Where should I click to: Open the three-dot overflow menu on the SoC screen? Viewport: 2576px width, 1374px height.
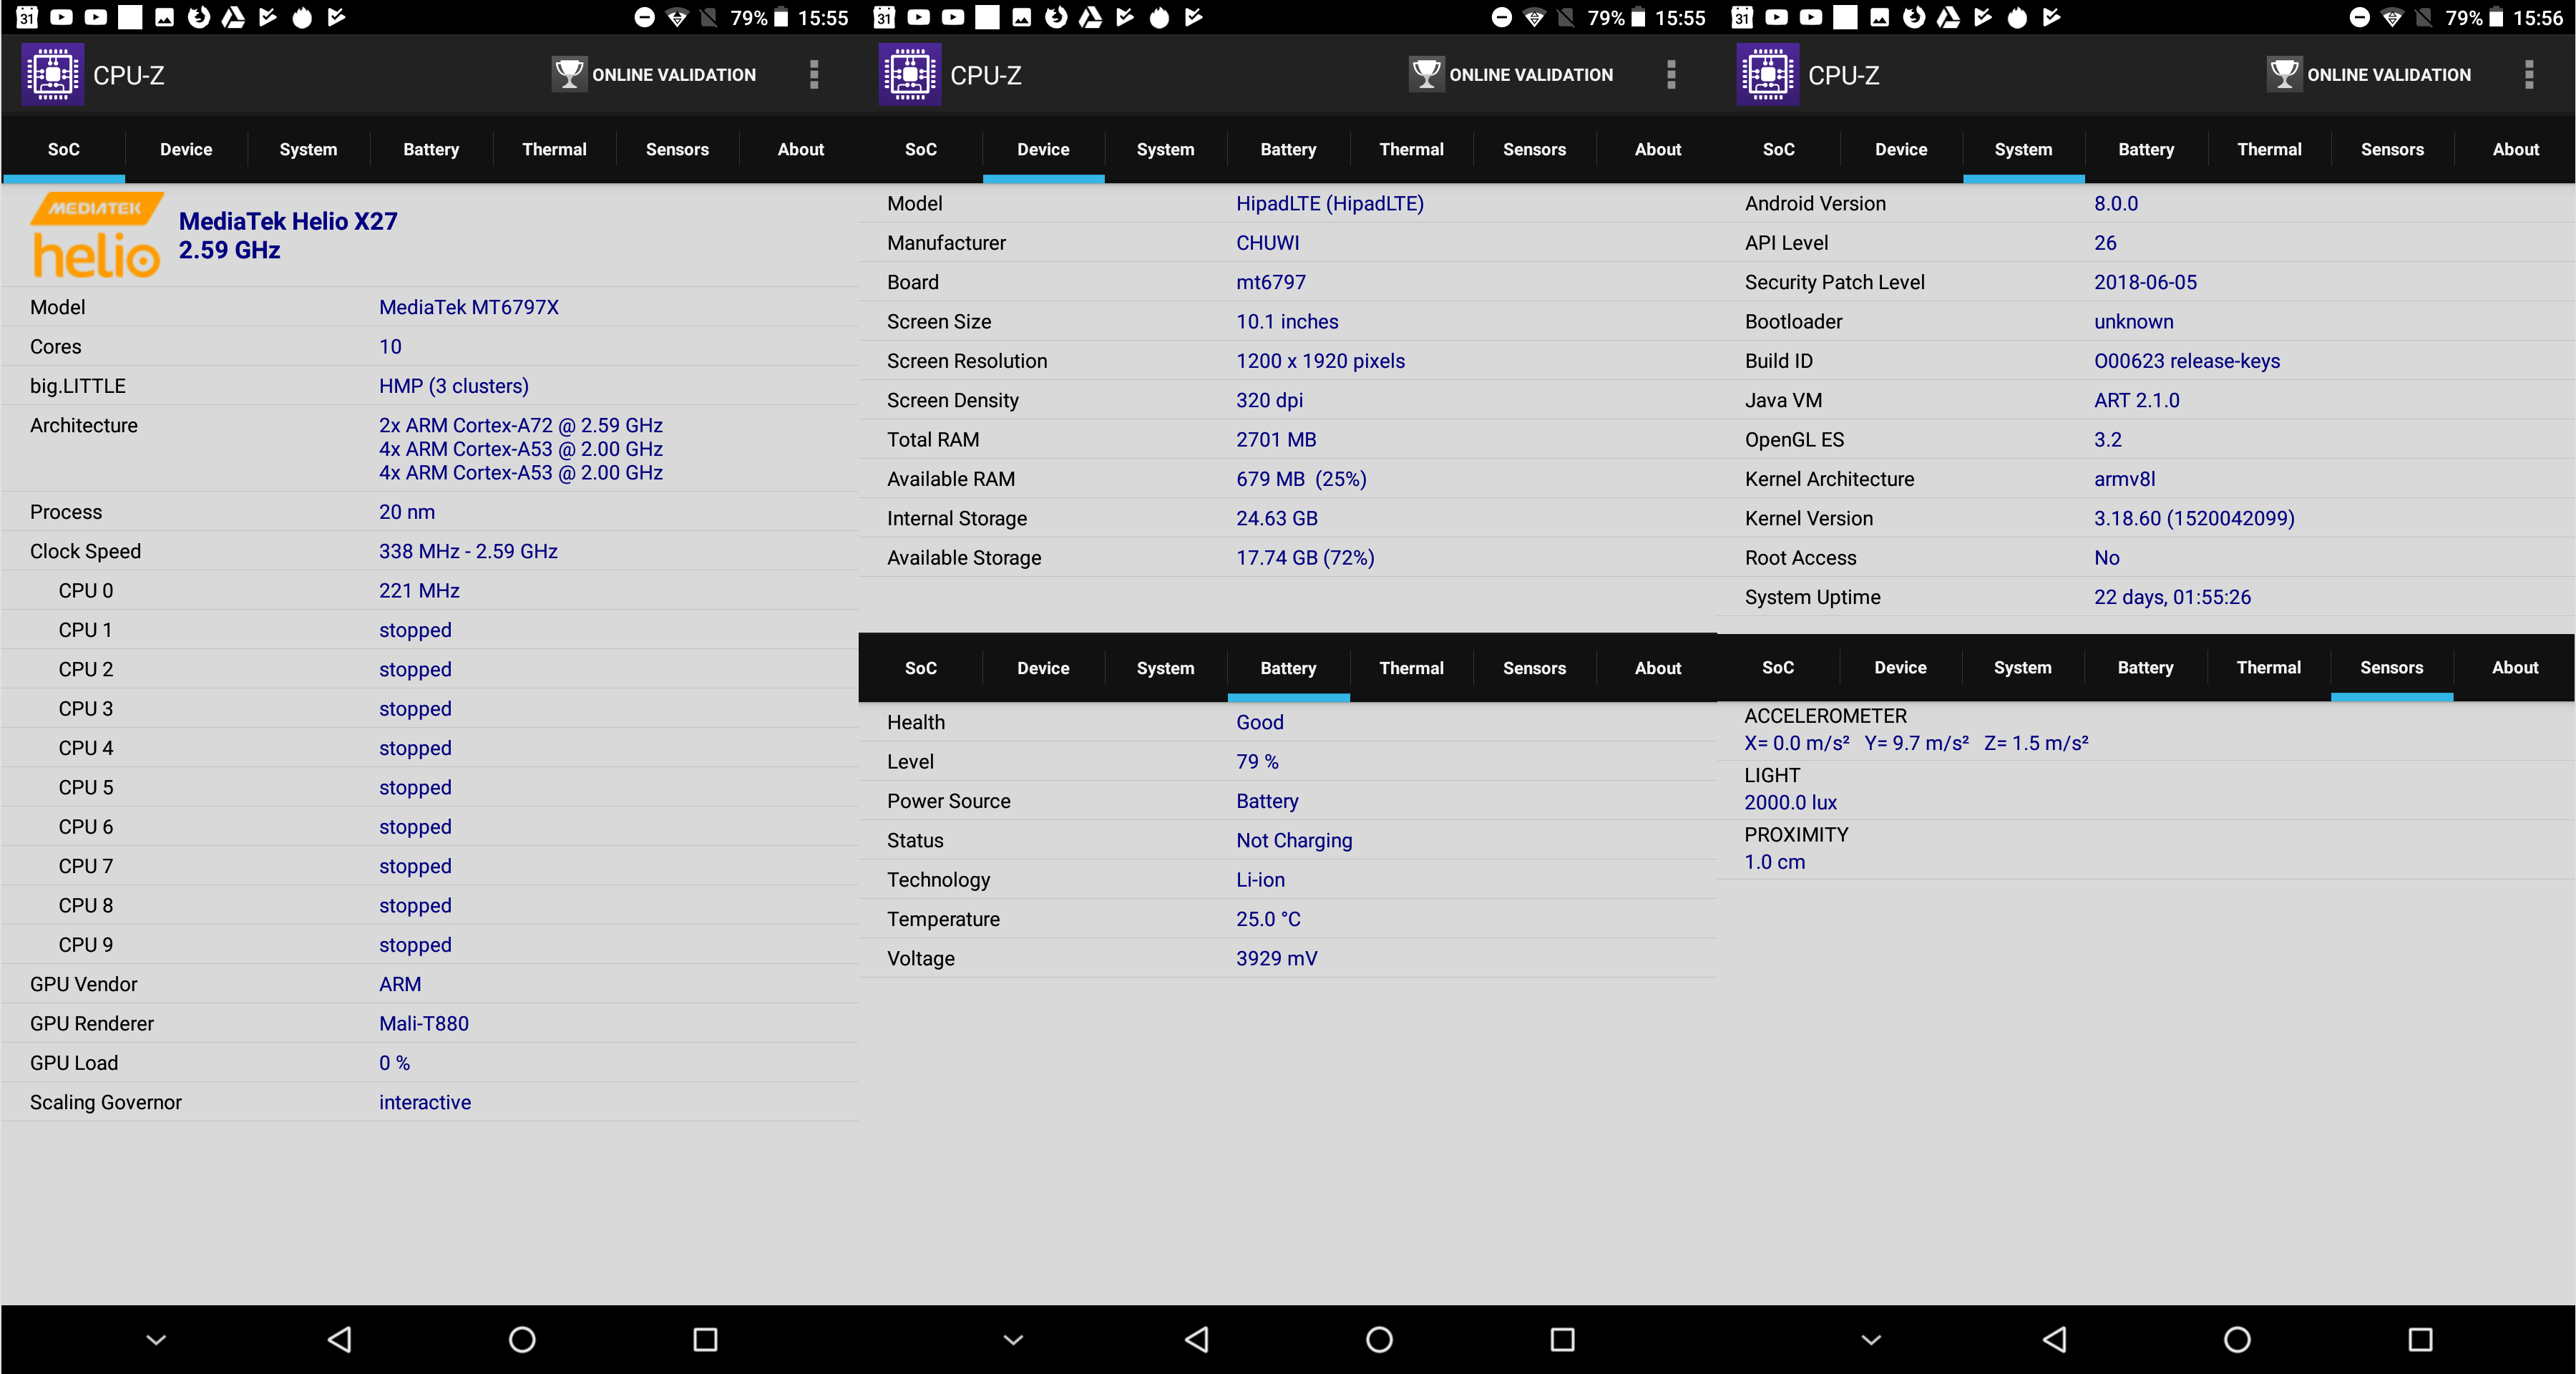[x=814, y=74]
